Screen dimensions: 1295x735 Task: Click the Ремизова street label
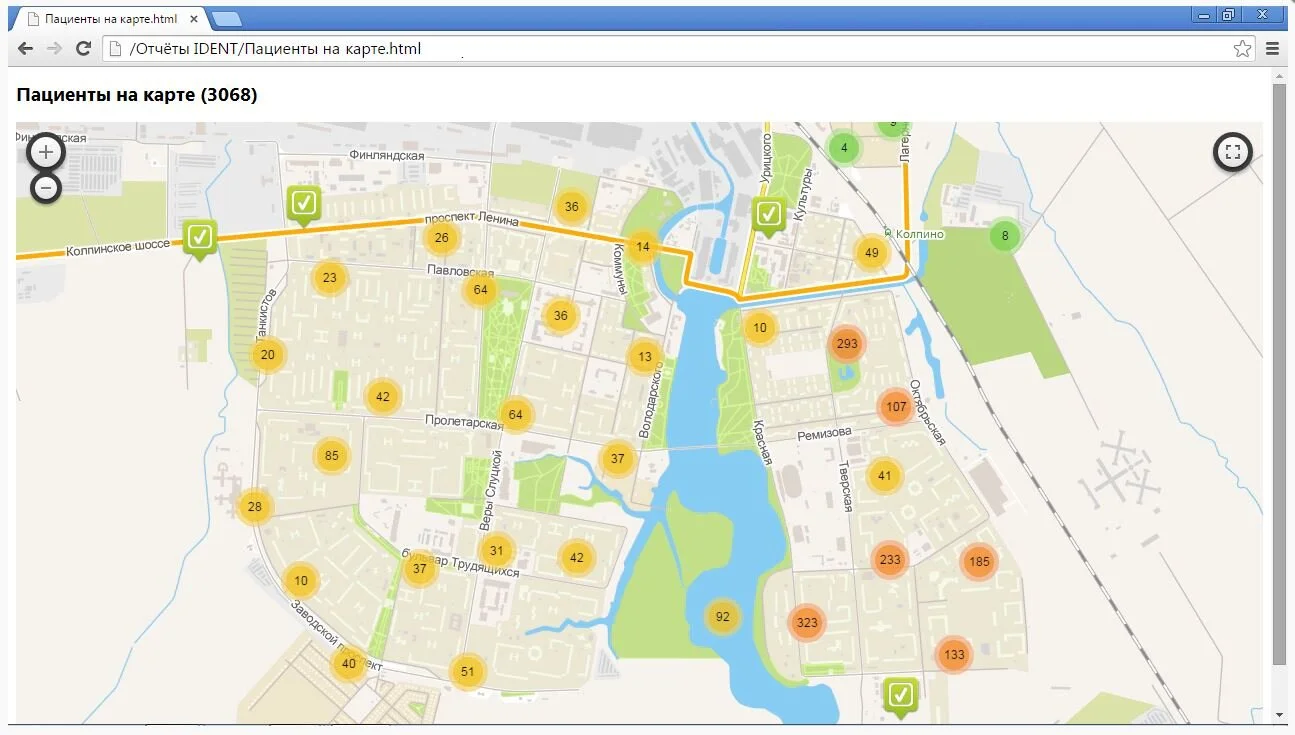[x=824, y=433]
